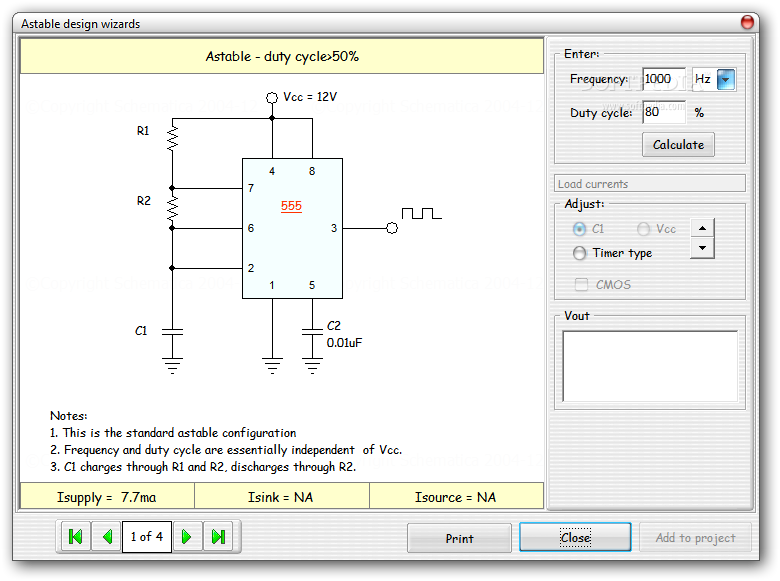Click the adjust up arrow
The height and width of the screenshot is (581, 780).
coord(702,228)
